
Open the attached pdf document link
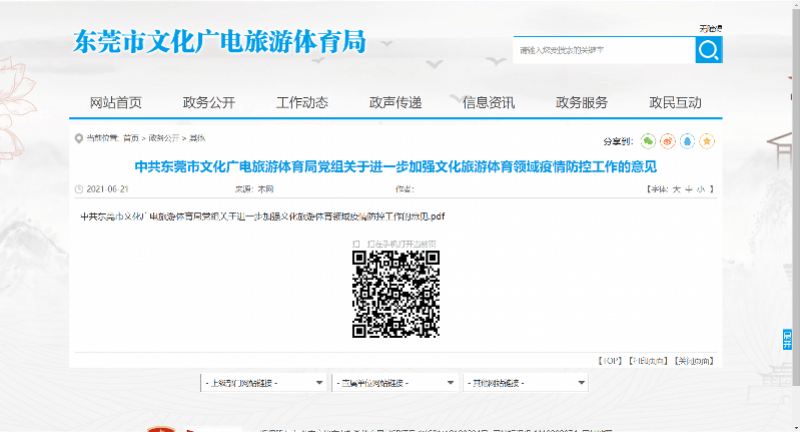pyautogui.click(x=263, y=217)
